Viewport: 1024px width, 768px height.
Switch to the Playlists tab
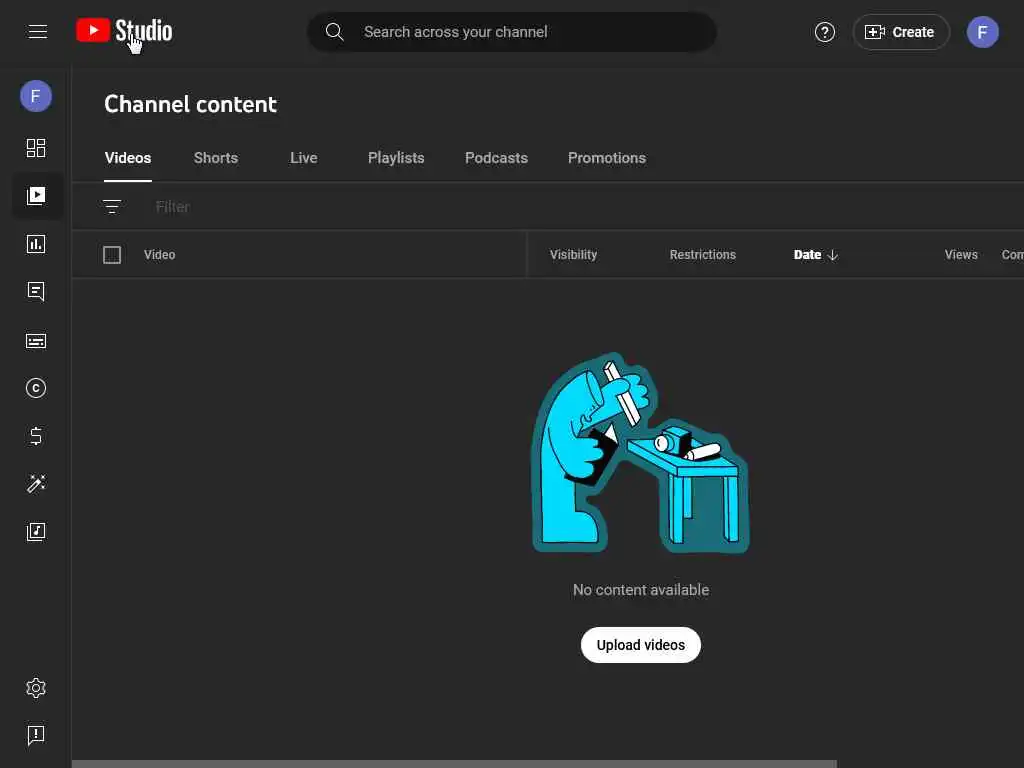396,158
